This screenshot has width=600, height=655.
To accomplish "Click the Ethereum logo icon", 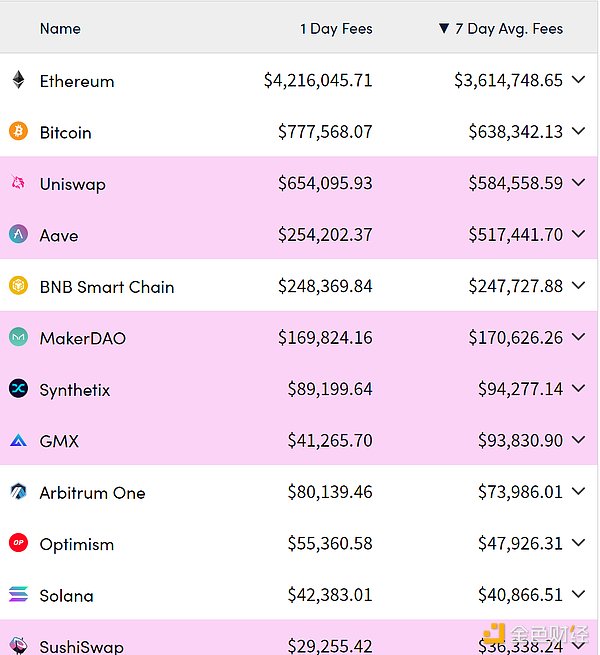I will click(18, 80).
